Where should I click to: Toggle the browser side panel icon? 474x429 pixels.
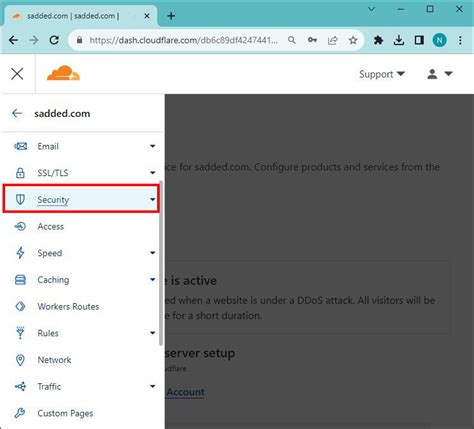tap(419, 40)
